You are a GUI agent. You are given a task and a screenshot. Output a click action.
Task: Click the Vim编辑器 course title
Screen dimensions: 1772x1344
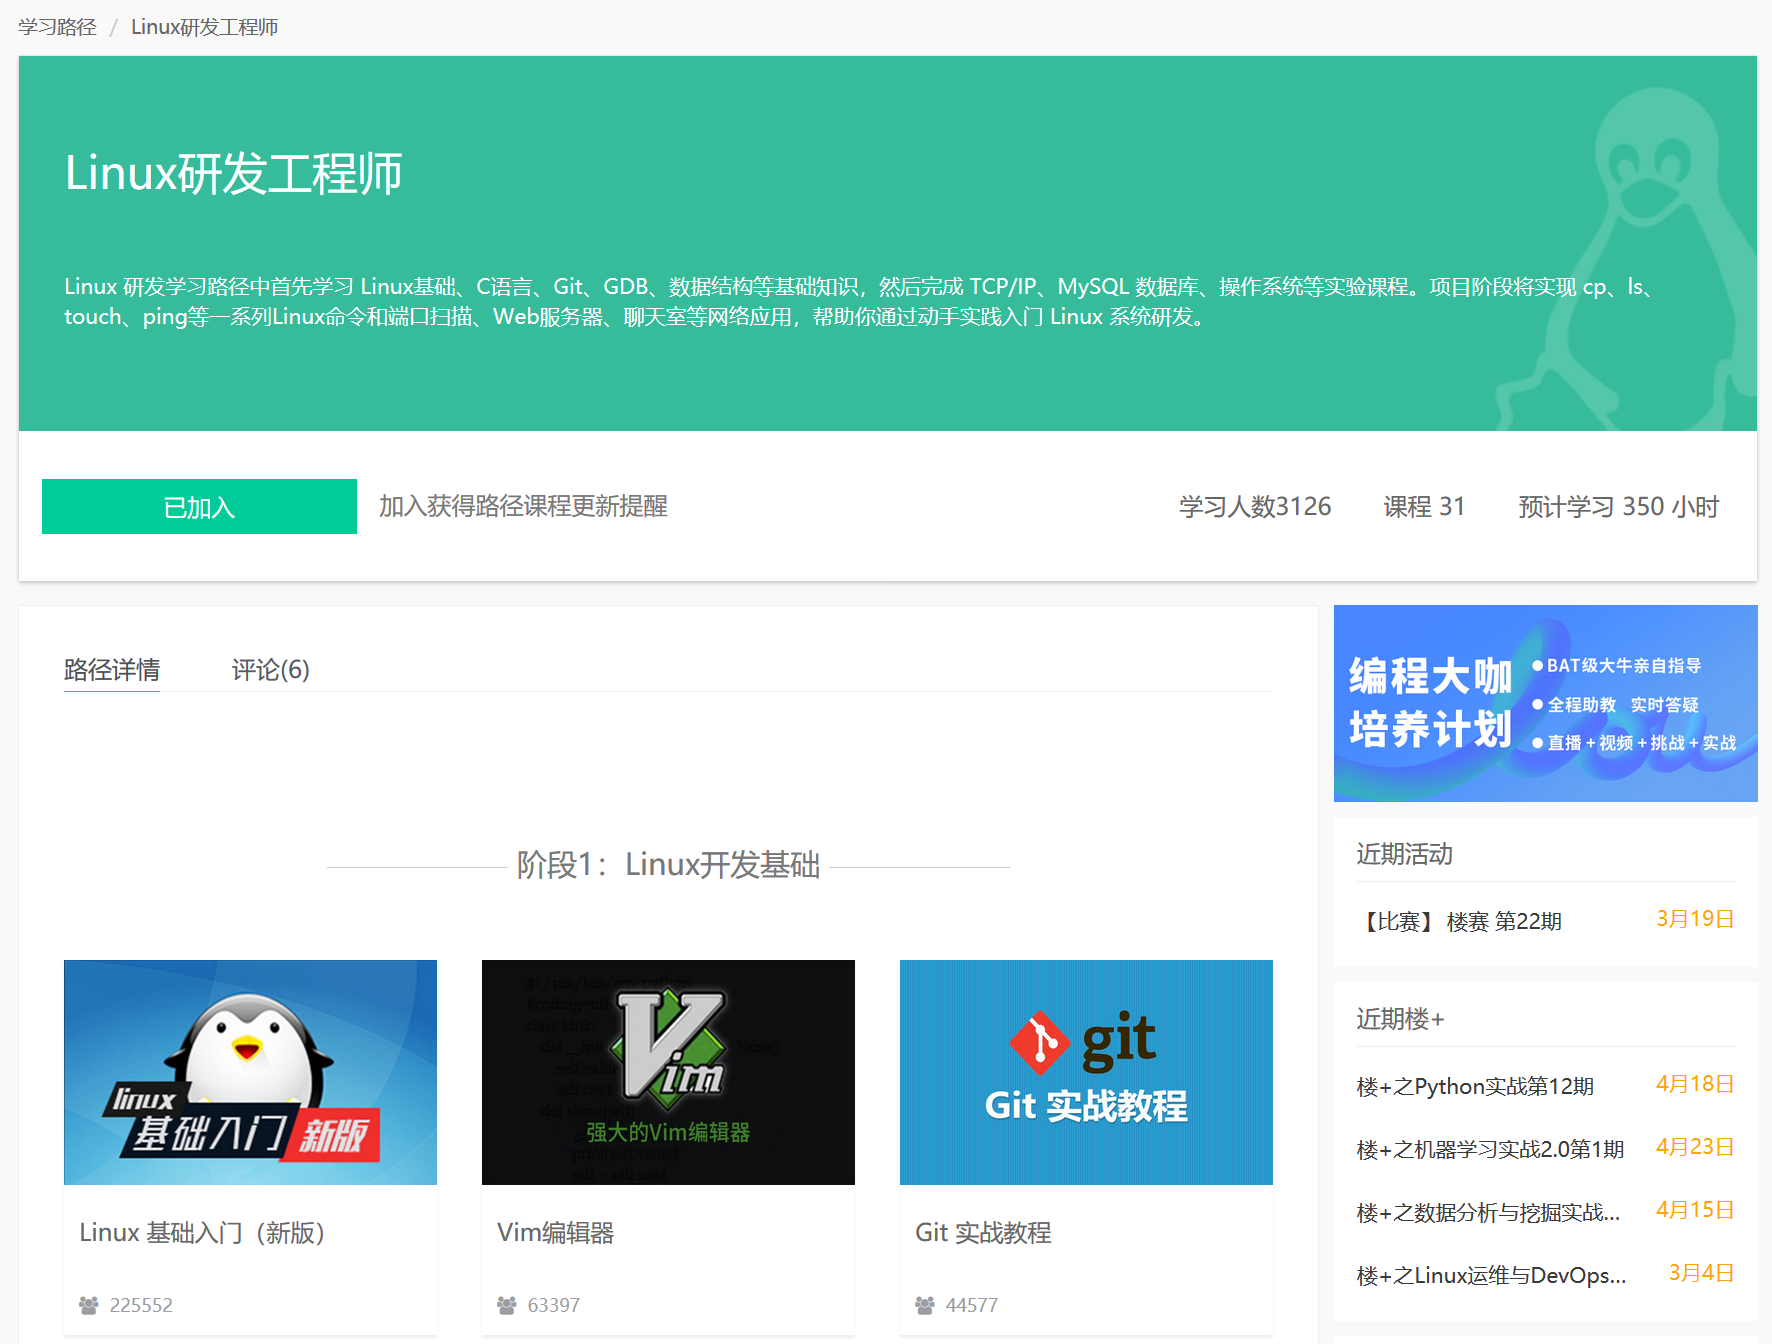coord(555,1232)
